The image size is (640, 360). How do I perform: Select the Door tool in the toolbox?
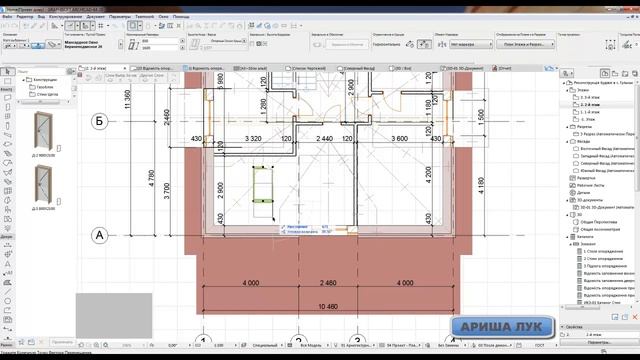7,107
